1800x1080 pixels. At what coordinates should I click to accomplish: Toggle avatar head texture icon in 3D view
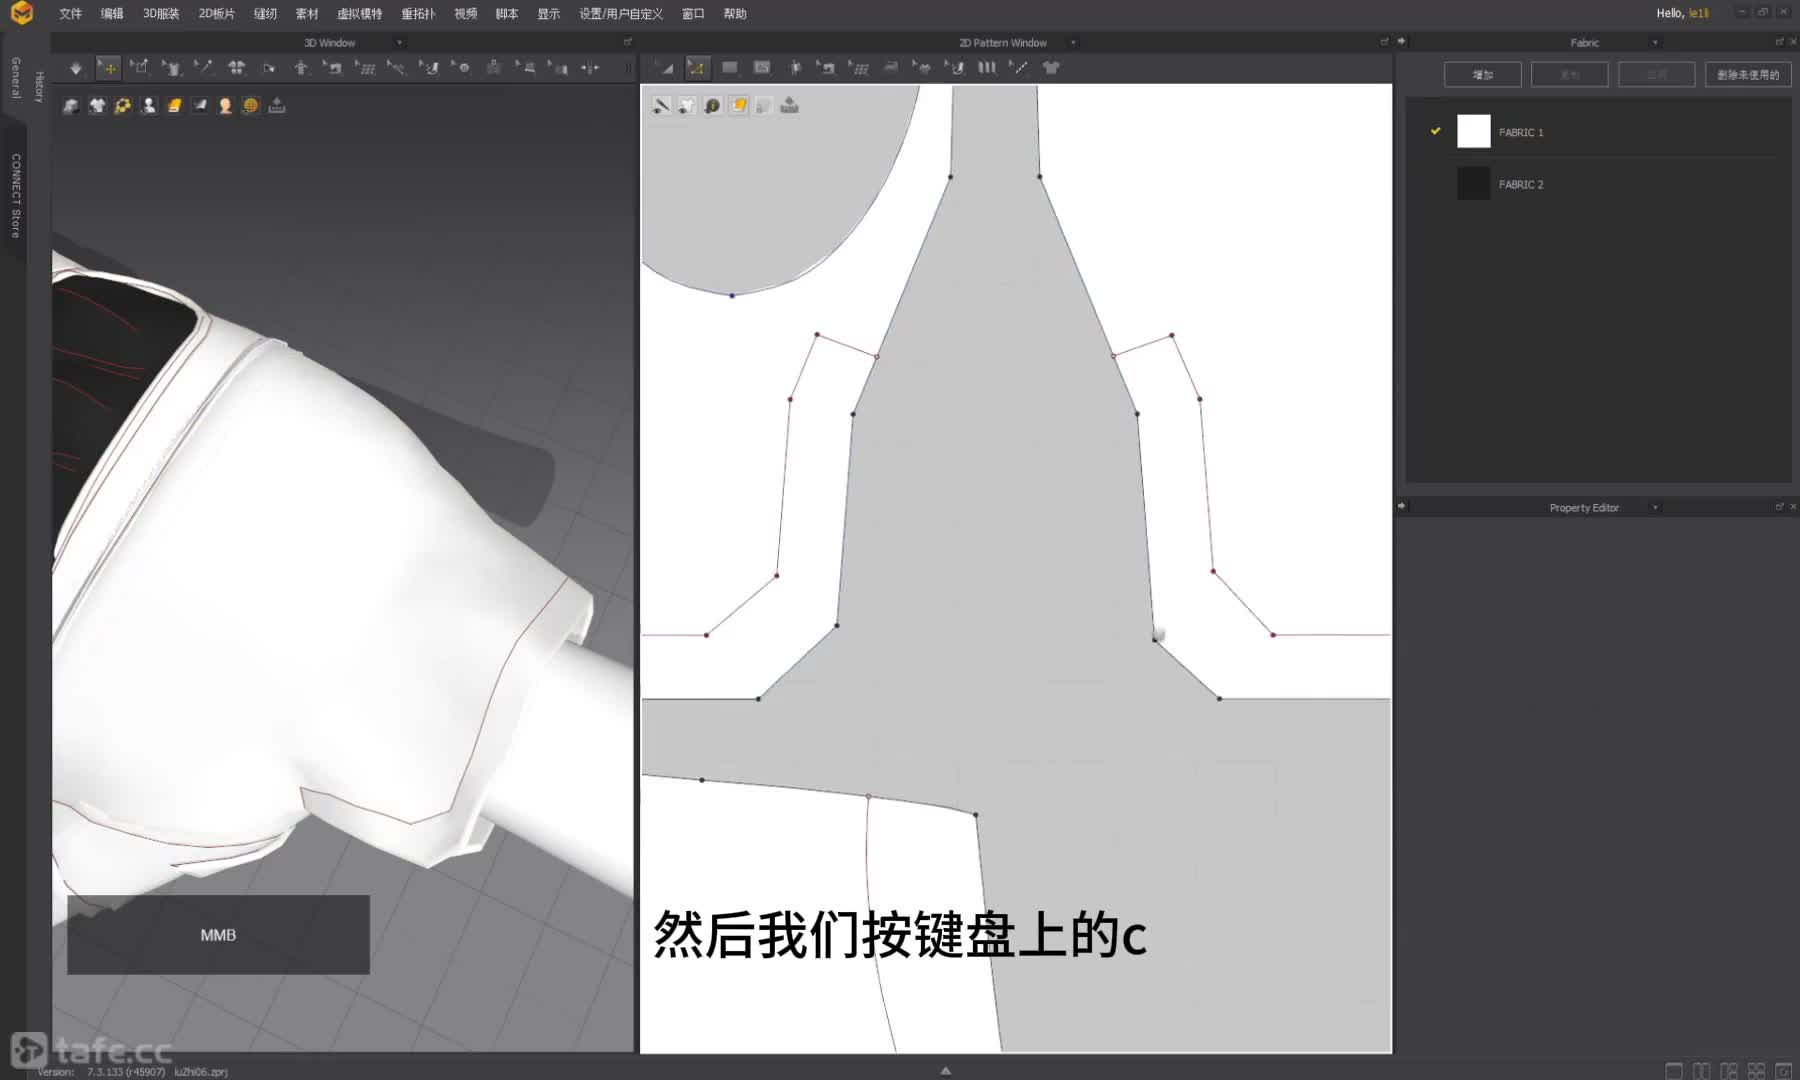pyautogui.click(x=225, y=106)
